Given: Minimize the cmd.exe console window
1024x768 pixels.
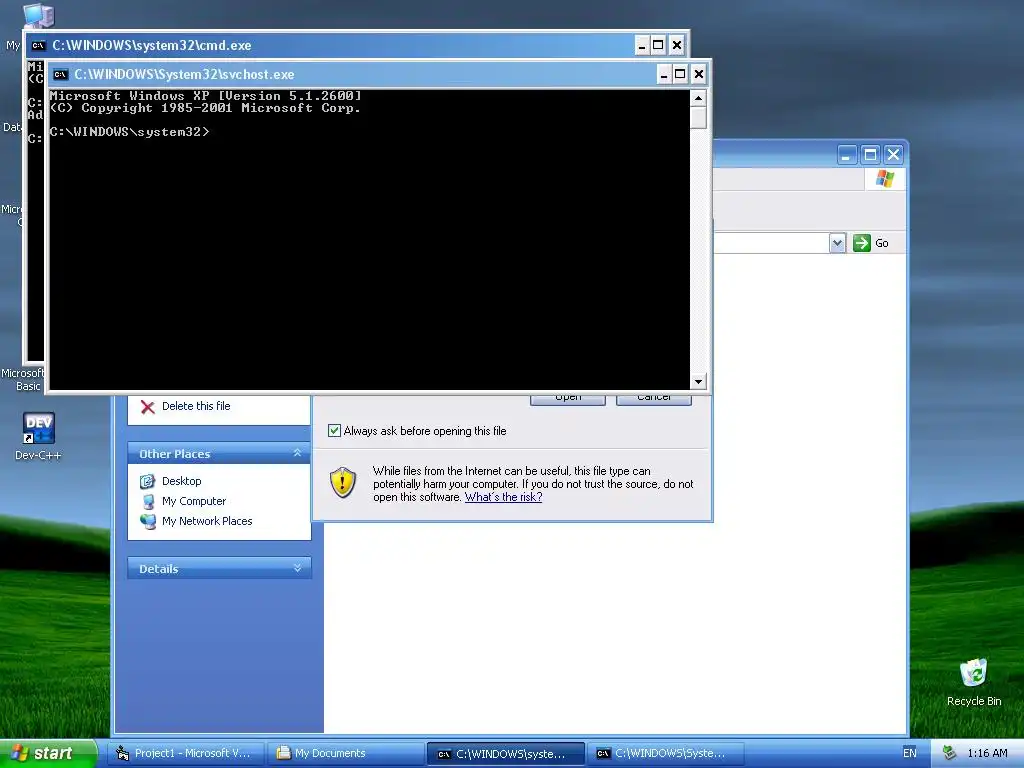Looking at the screenshot, I should 642,45.
